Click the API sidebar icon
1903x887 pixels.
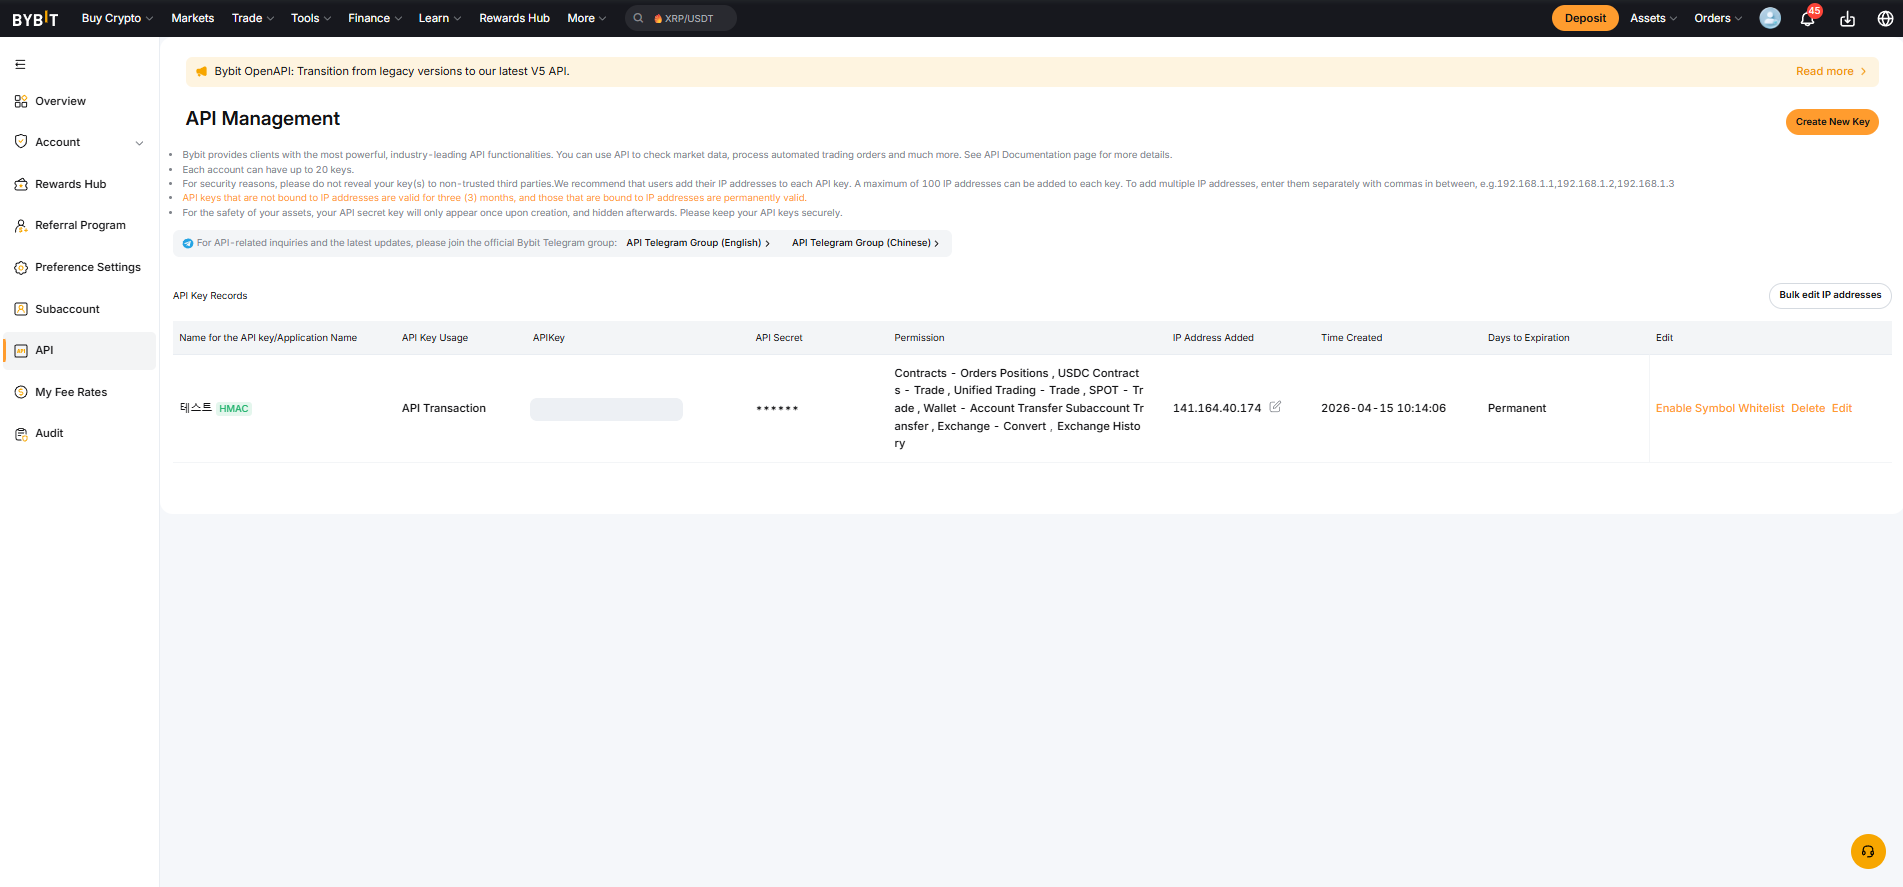pos(21,350)
